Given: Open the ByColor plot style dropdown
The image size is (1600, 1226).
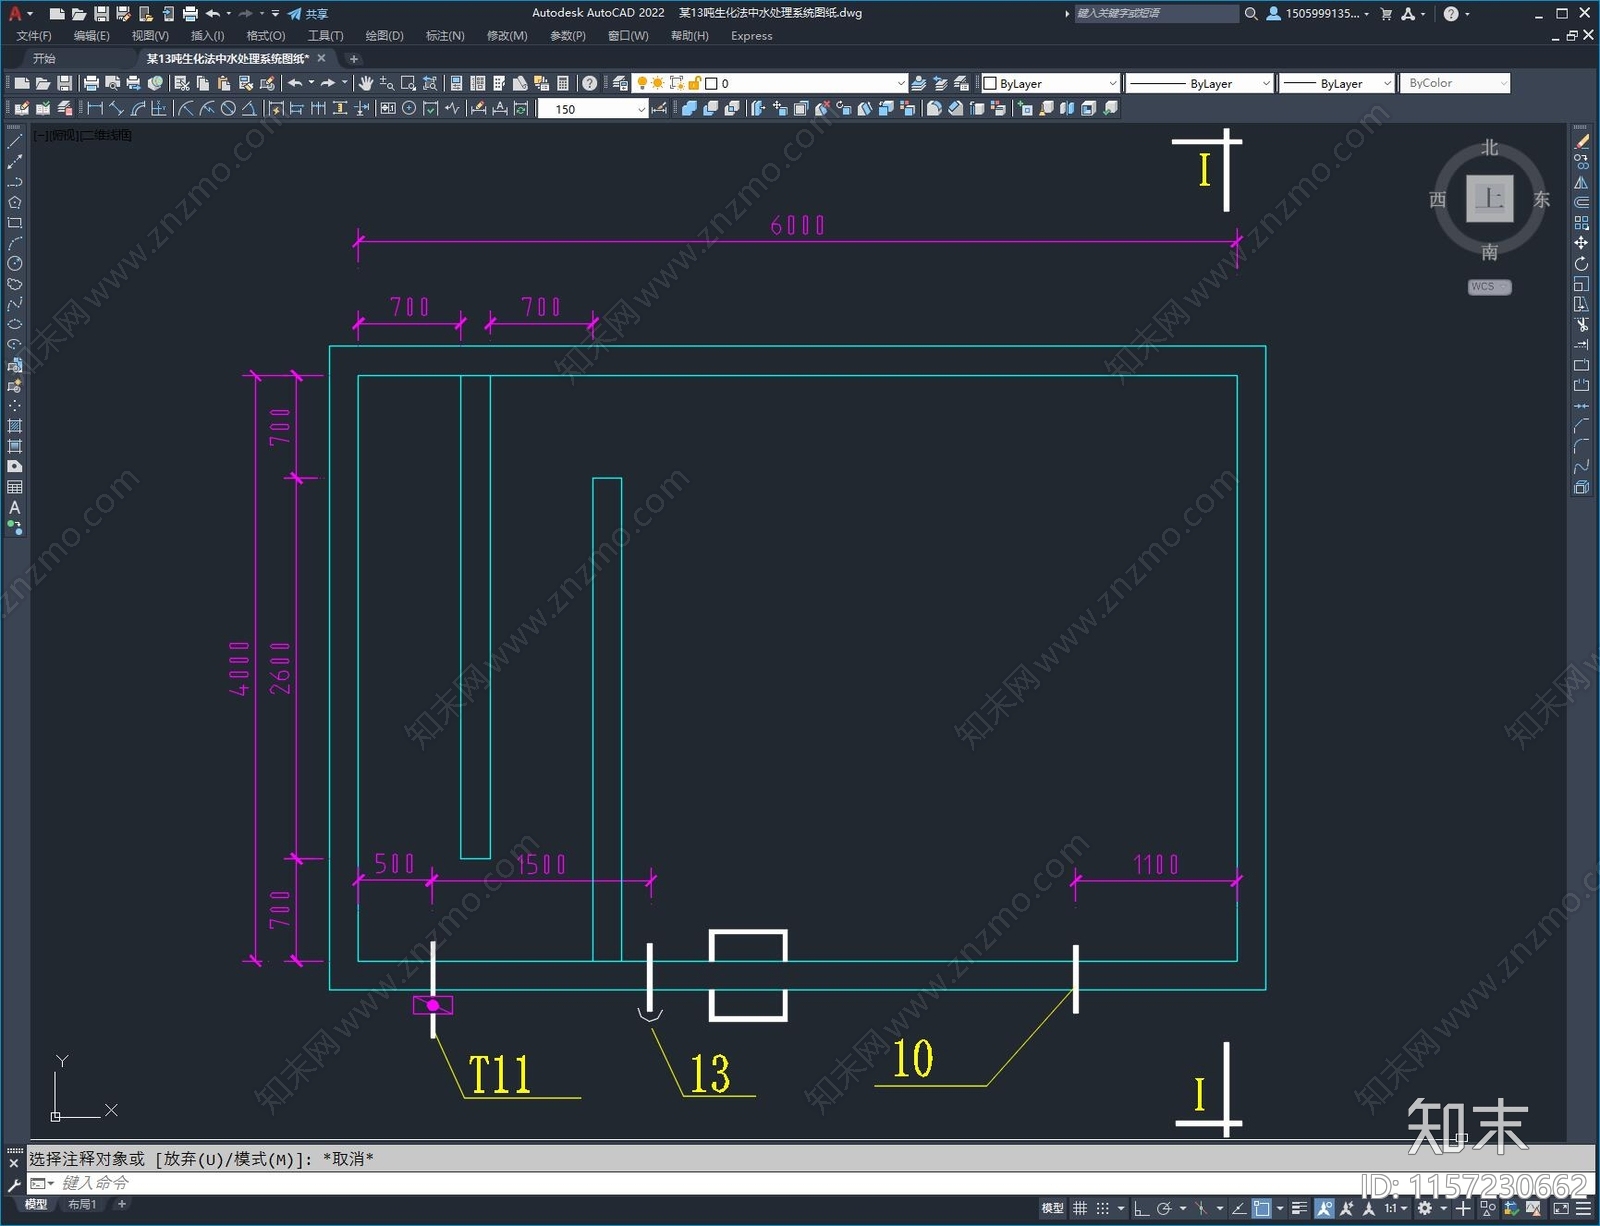Looking at the screenshot, I should [1455, 84].
